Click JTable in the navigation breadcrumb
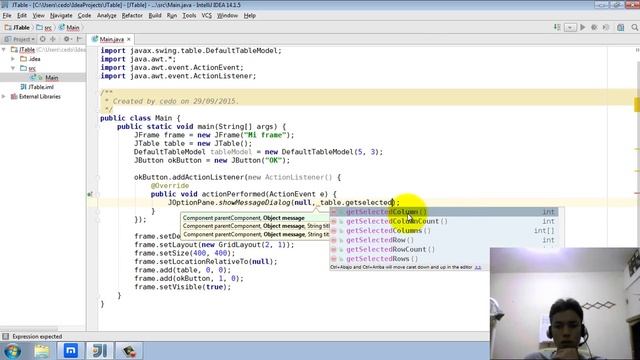The width and height of the screenshot is (640, 360). tap(17, 27)
